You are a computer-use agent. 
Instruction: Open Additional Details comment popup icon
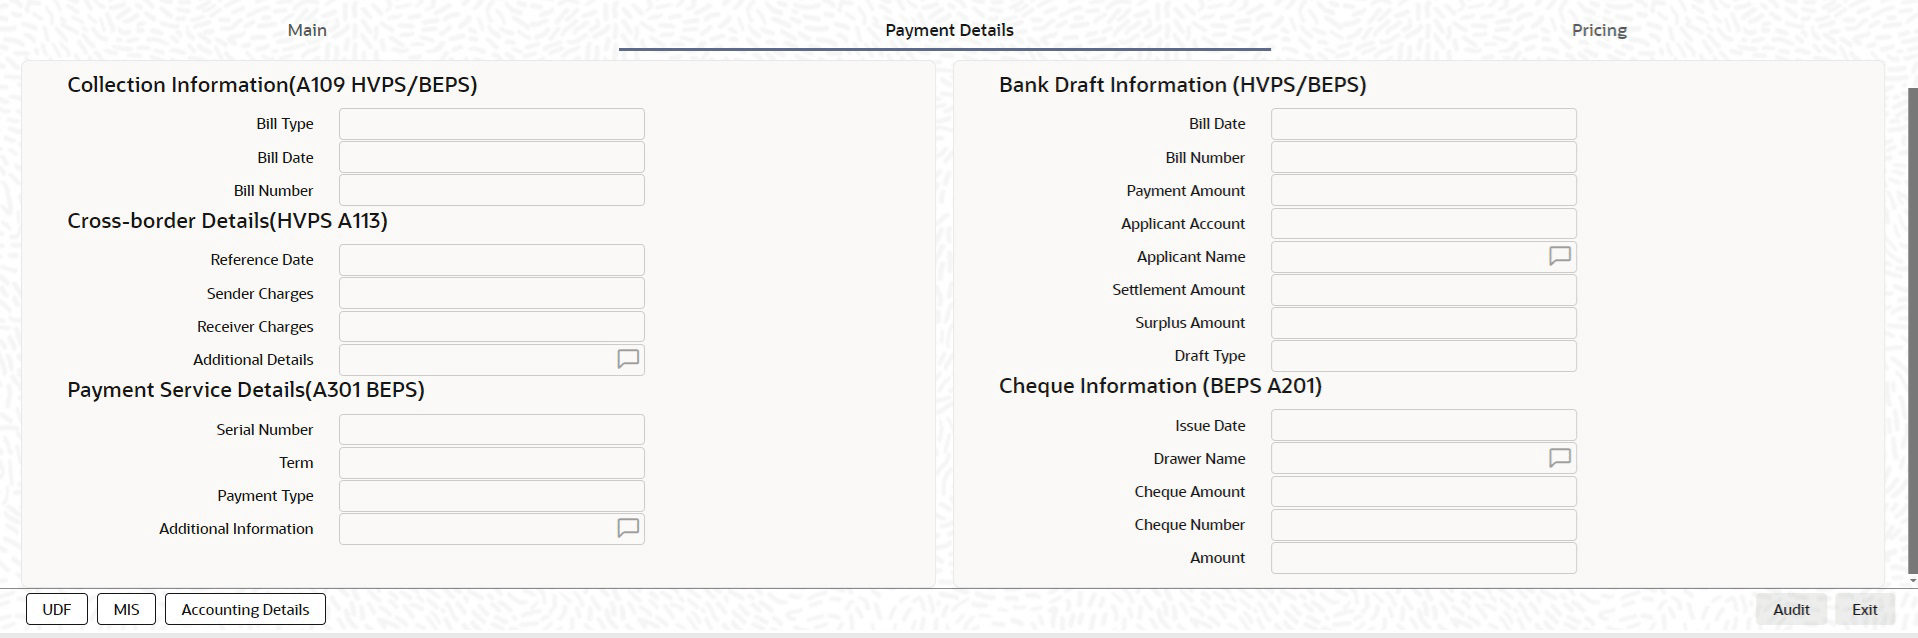(628, 359)
